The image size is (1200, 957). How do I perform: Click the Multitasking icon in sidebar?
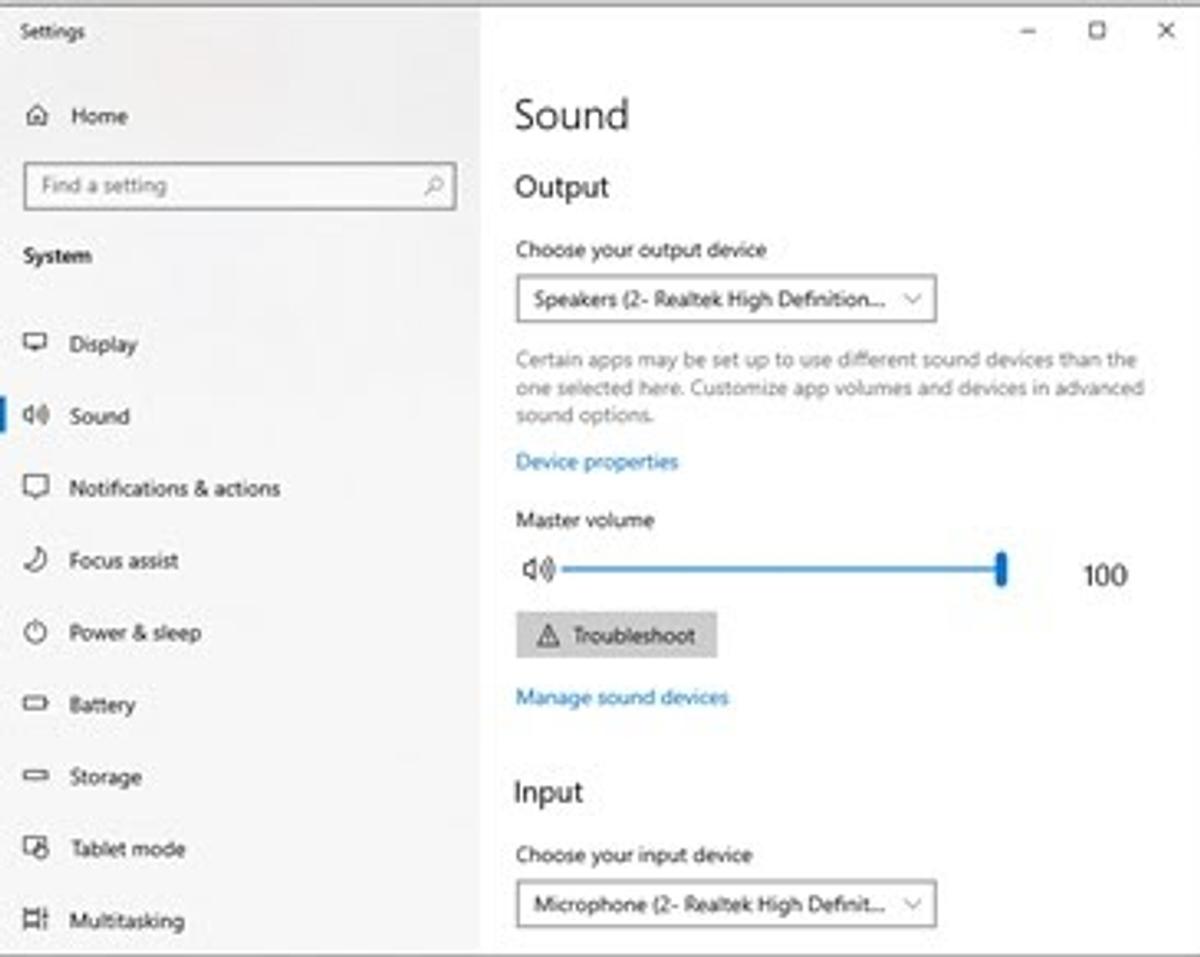tap(38, 920)
